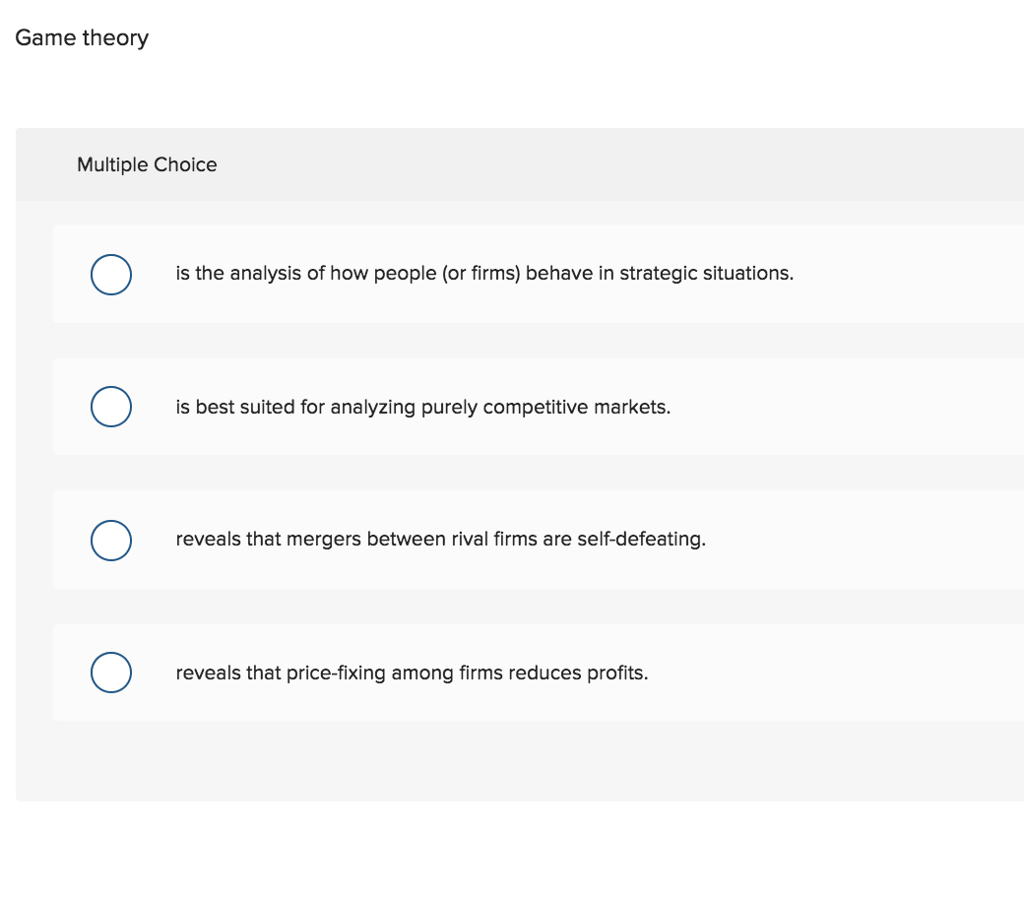Viewport: 1024px width, 898px height.
Task: Click the white area below the answer options
Action: point(512,850)
